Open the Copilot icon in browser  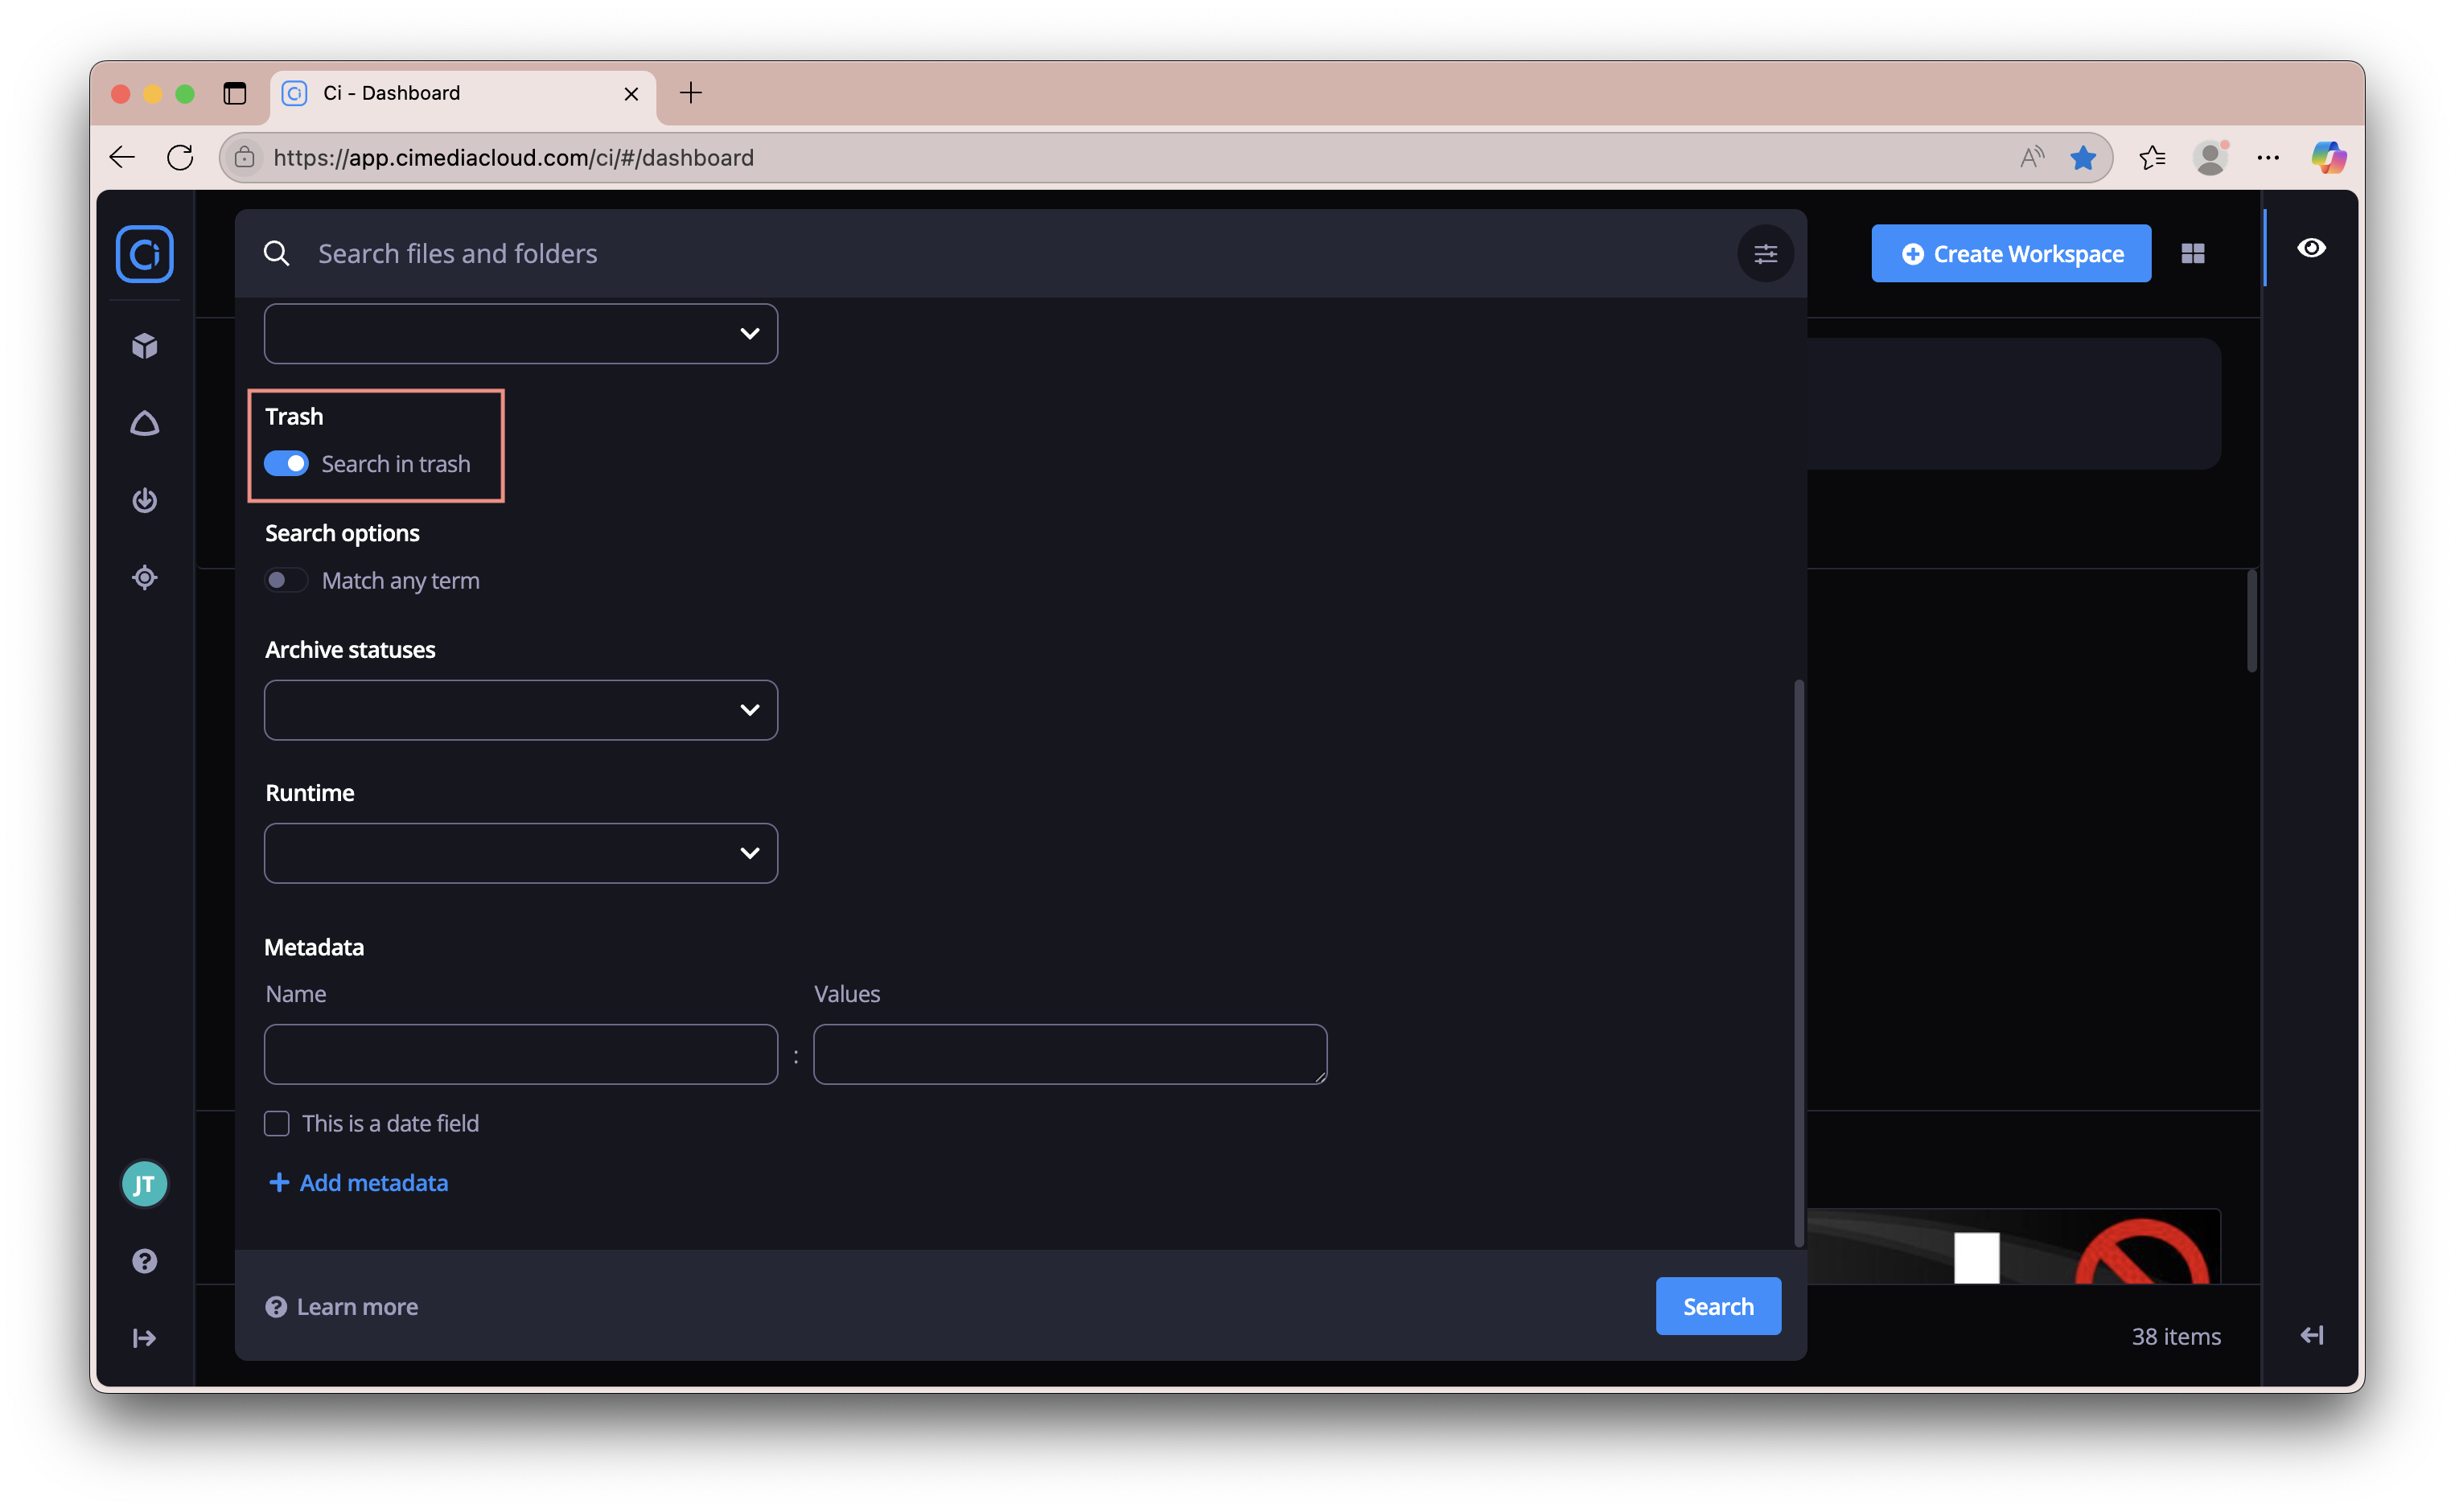[2328, 157]
